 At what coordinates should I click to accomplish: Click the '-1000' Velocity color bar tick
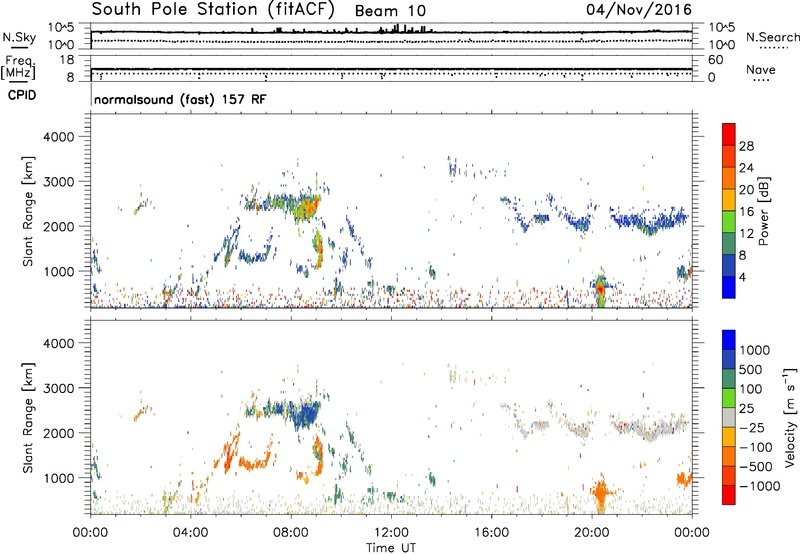[759, 486]
